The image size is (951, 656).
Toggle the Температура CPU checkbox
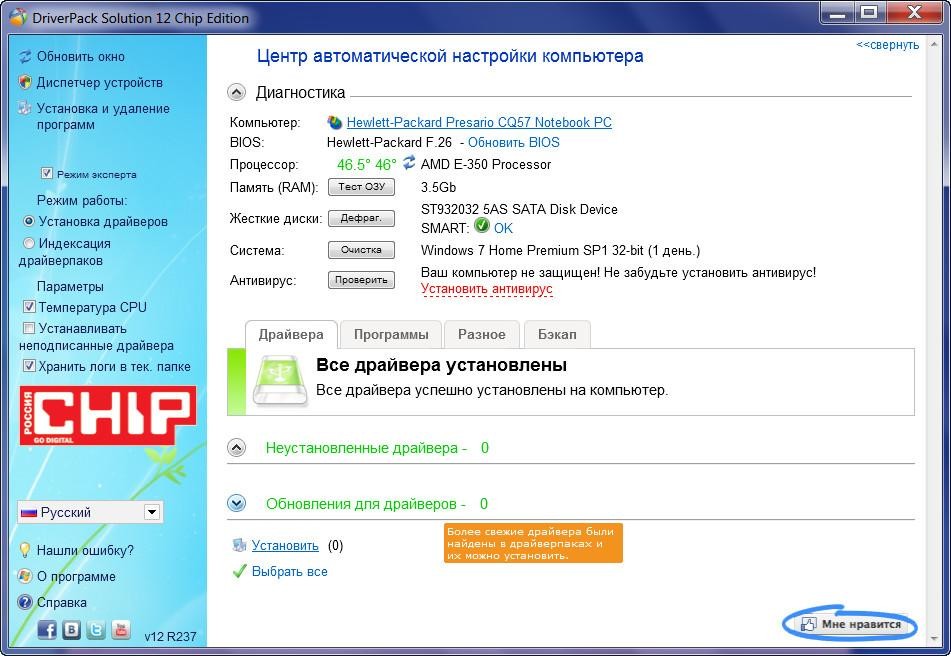tap(29, 307)
